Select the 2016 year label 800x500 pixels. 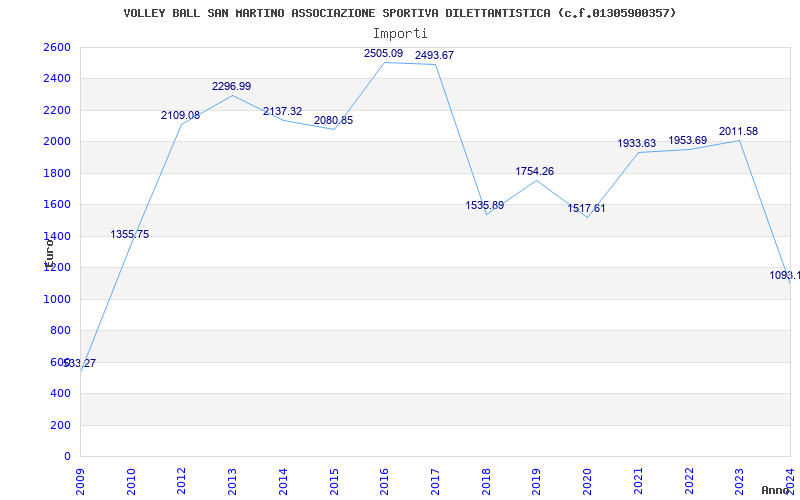pos(385,482)
